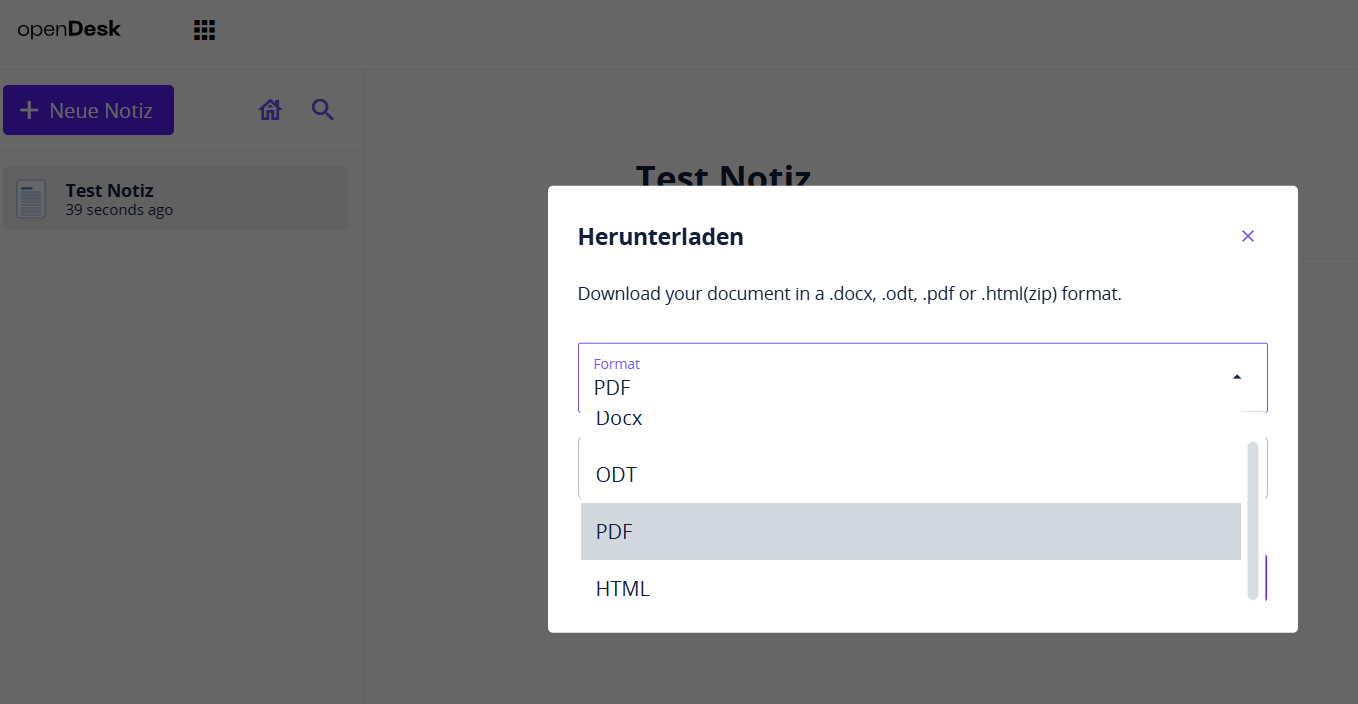
Task: Choose PDF from the format list
Action: coord(612,531)
